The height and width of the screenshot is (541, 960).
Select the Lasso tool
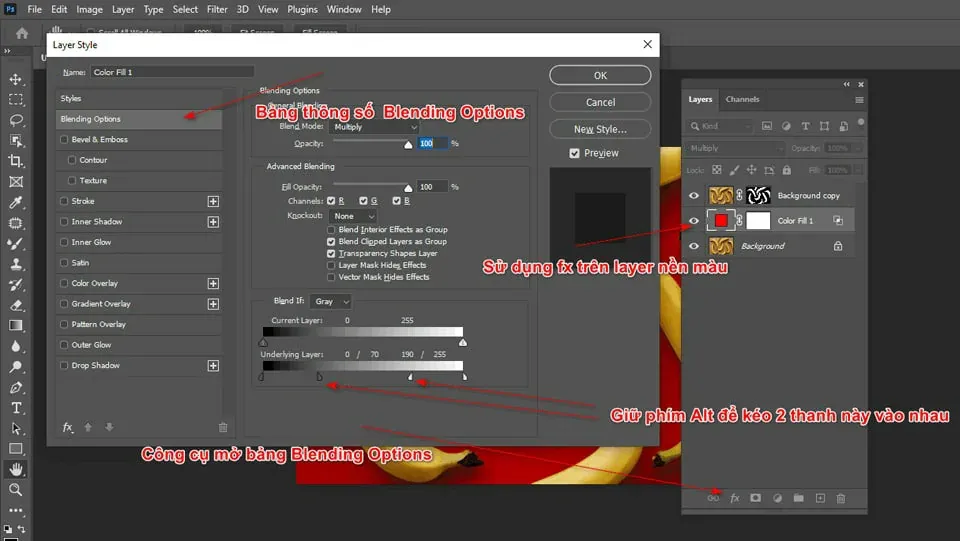pyautogui.click(x=16, y=120)
